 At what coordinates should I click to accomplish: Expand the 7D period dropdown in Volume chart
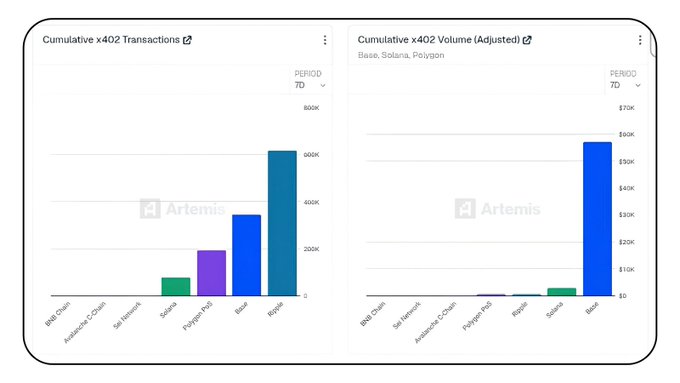point(625,85)
